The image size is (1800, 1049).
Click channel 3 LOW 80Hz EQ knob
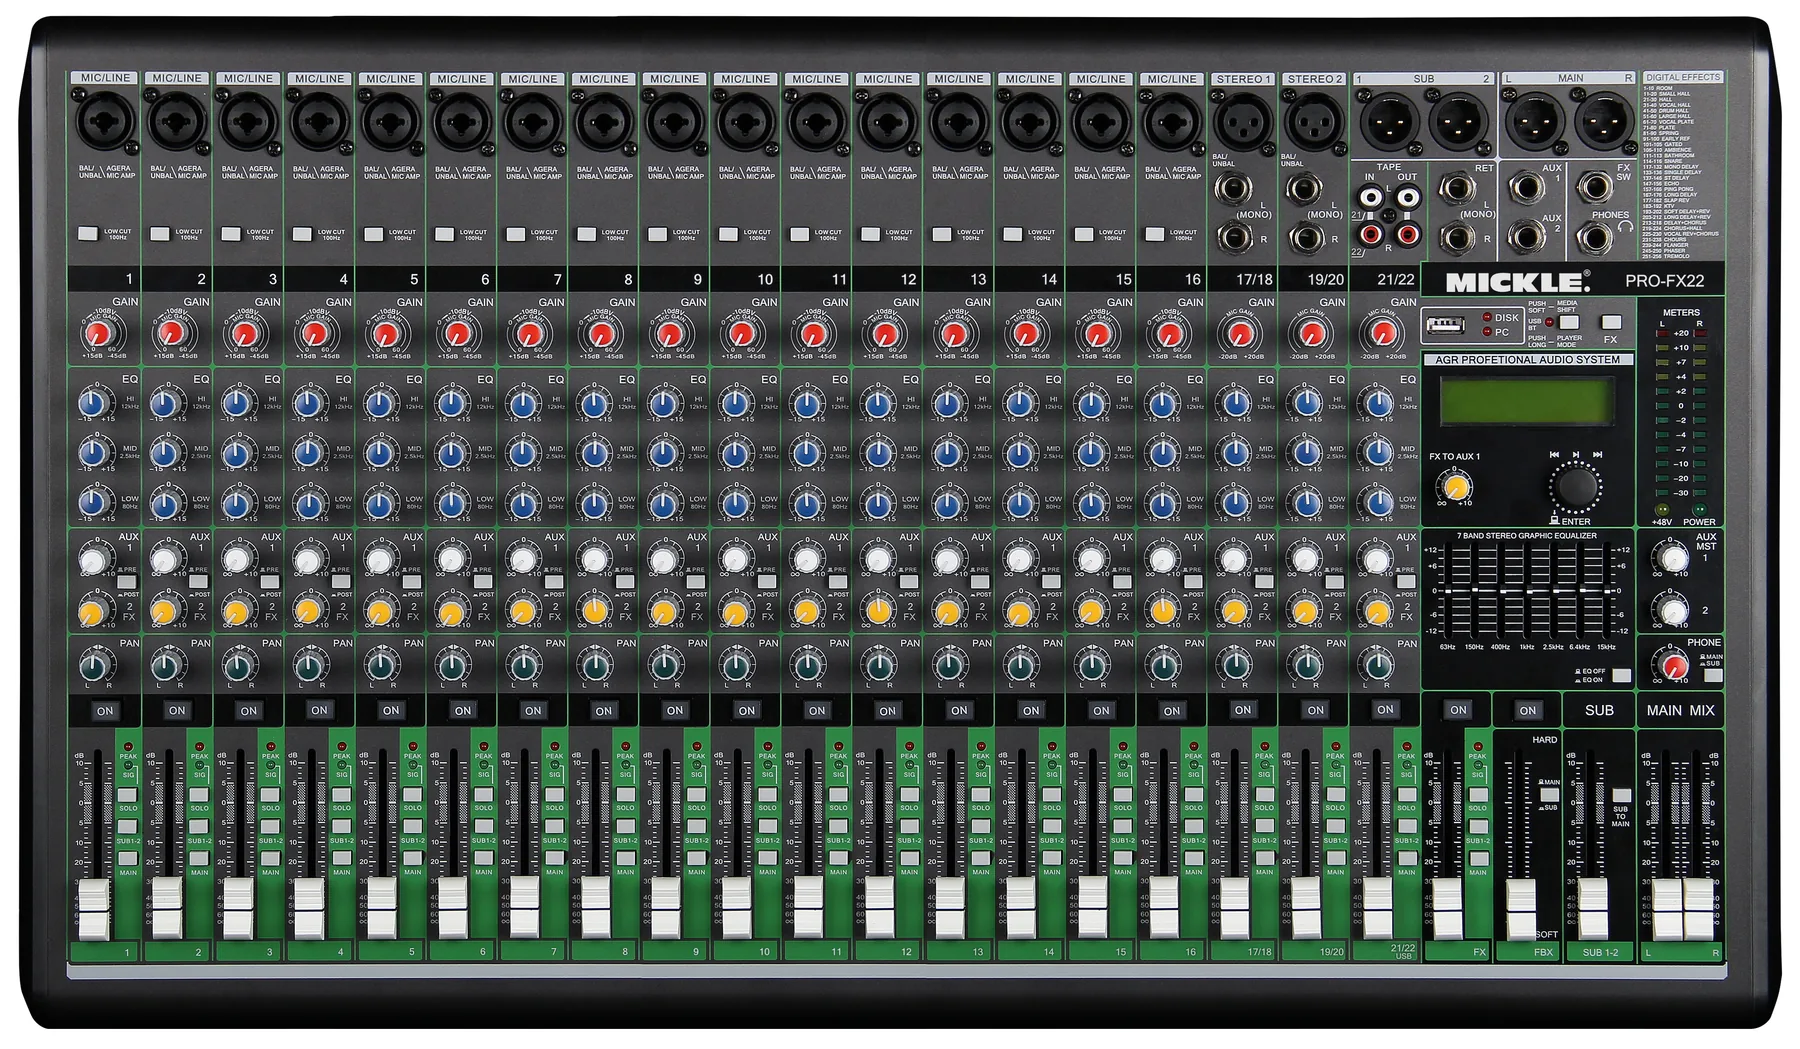pyautogui.click(x=236, y=502)
